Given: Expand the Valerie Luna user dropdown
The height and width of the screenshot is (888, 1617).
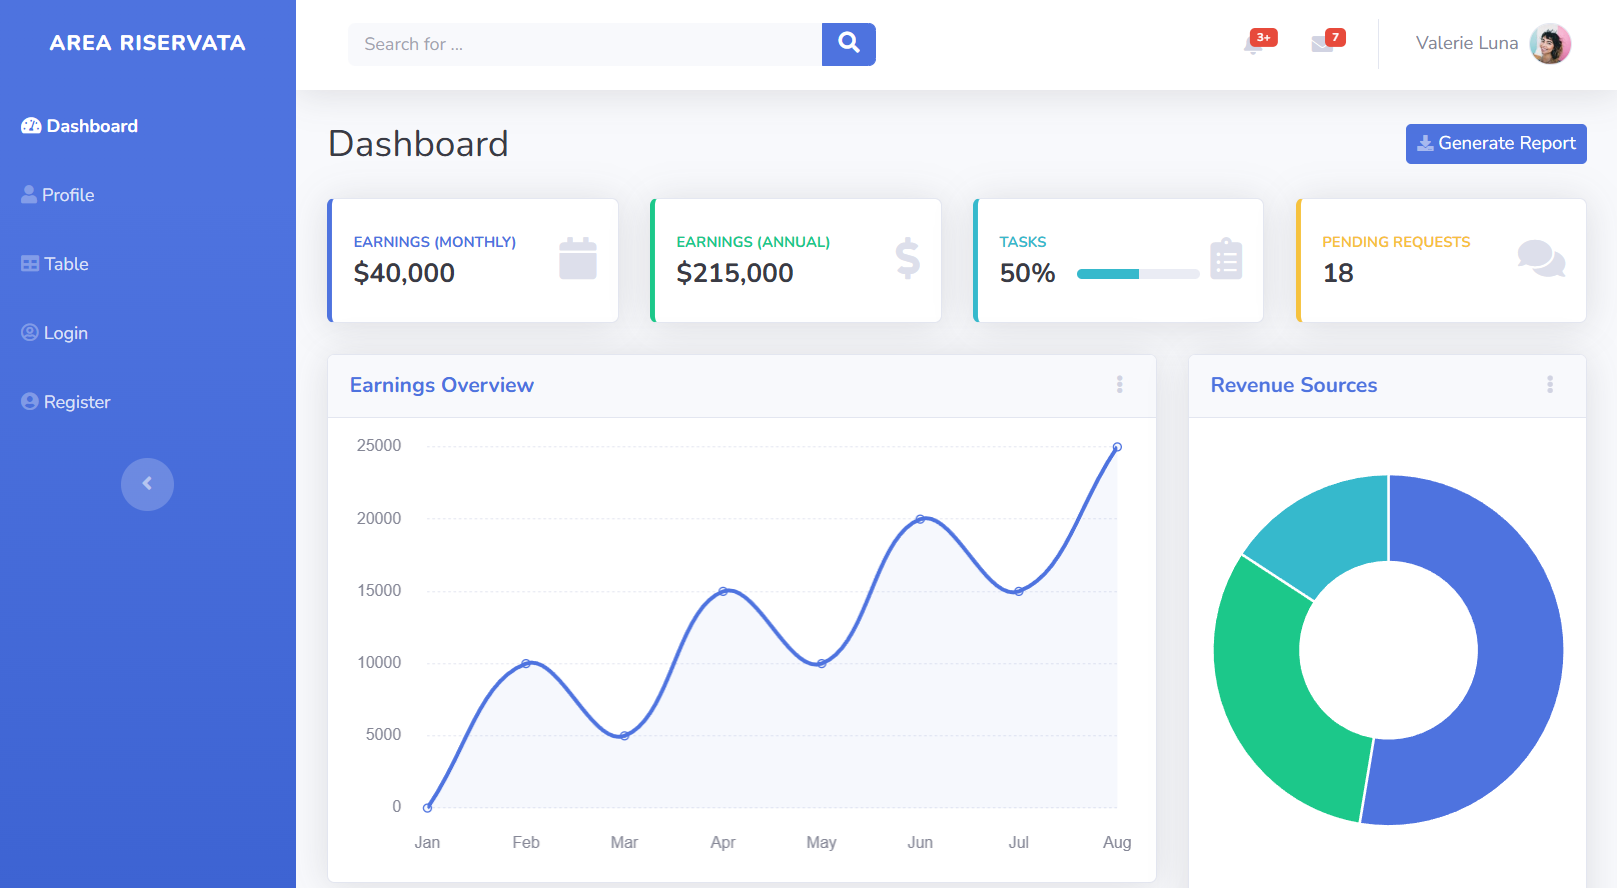Looking at the screenshot, I should (1466, 44).
